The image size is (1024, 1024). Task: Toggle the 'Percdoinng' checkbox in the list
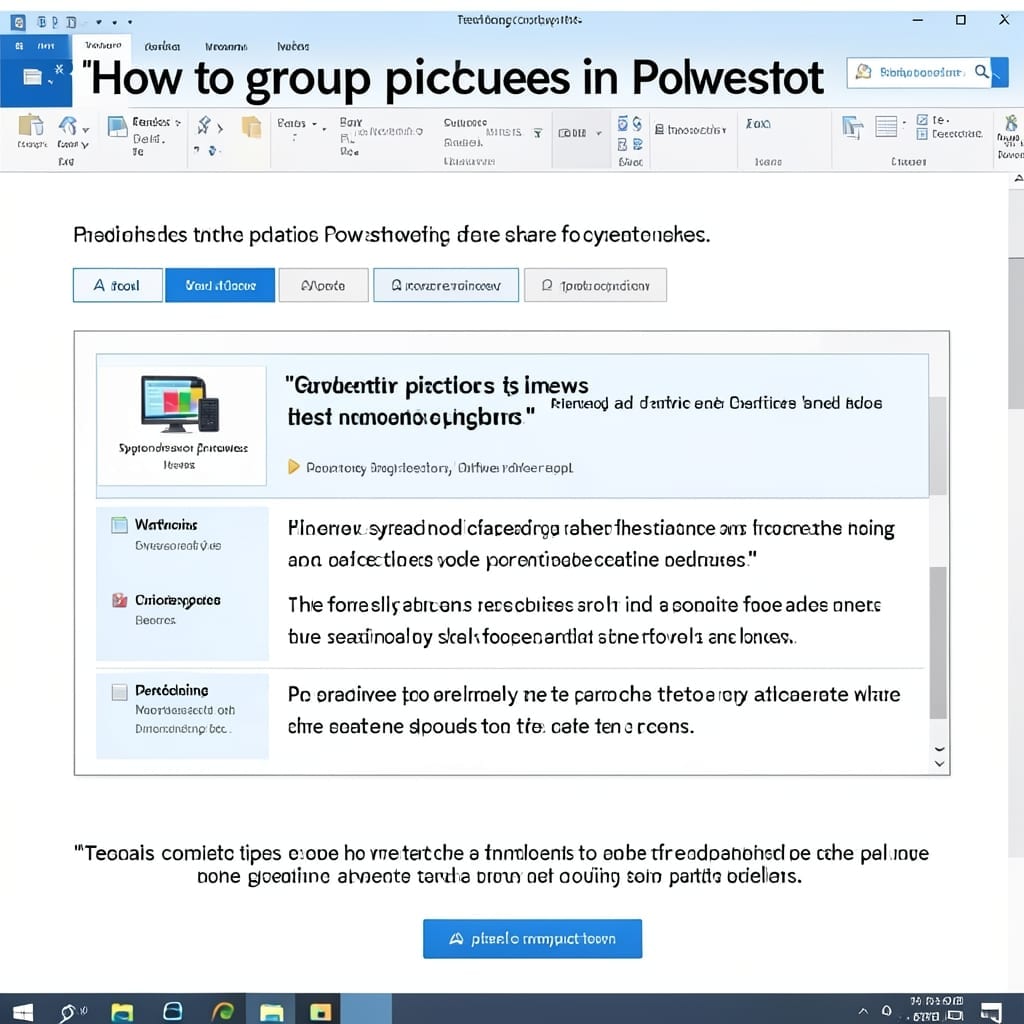pos(120,692)
